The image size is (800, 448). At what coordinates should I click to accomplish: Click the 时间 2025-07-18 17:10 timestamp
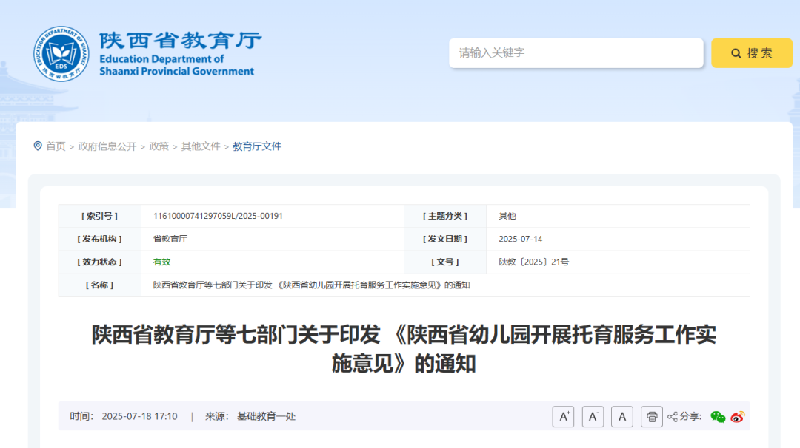[123, 416]
